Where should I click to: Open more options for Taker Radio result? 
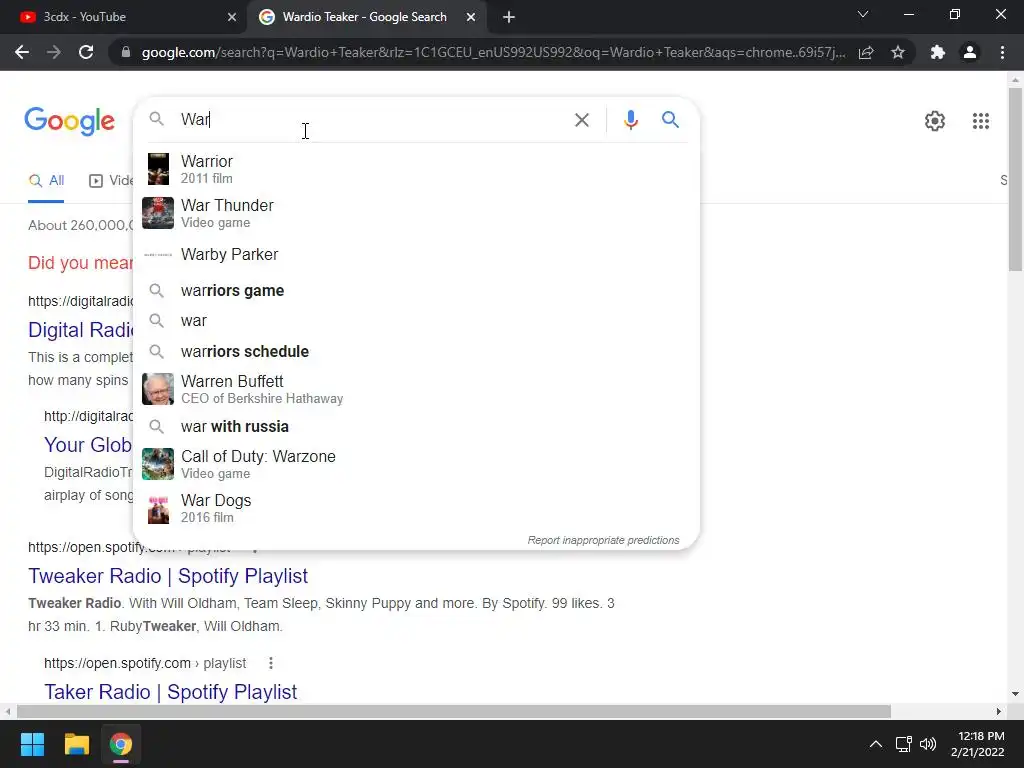pos(270,664)
